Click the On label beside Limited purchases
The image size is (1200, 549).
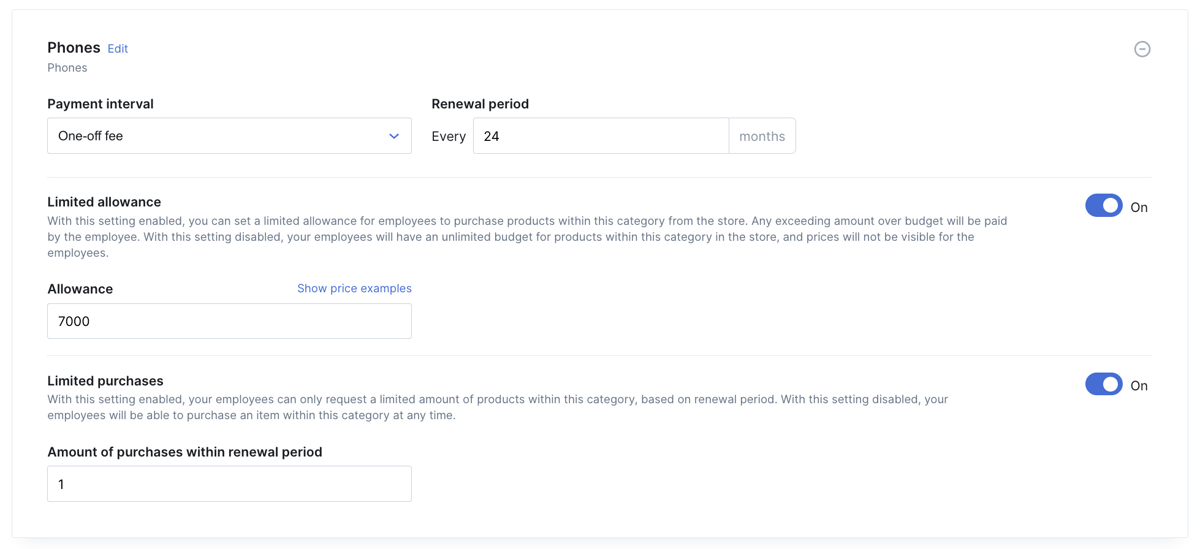[1139, 385]
